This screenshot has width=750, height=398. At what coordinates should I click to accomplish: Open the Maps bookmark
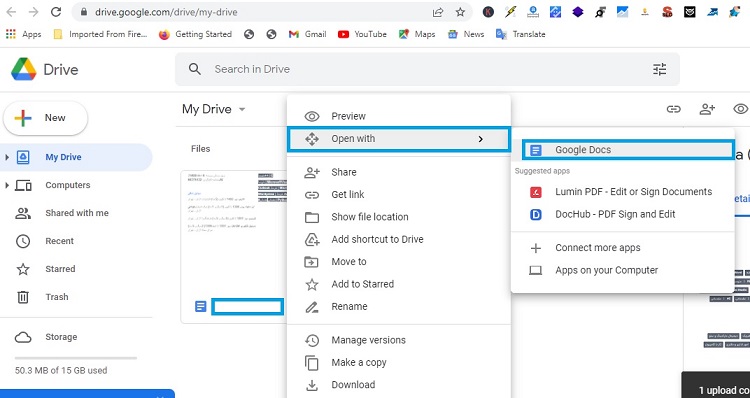(x=417, y=34)
